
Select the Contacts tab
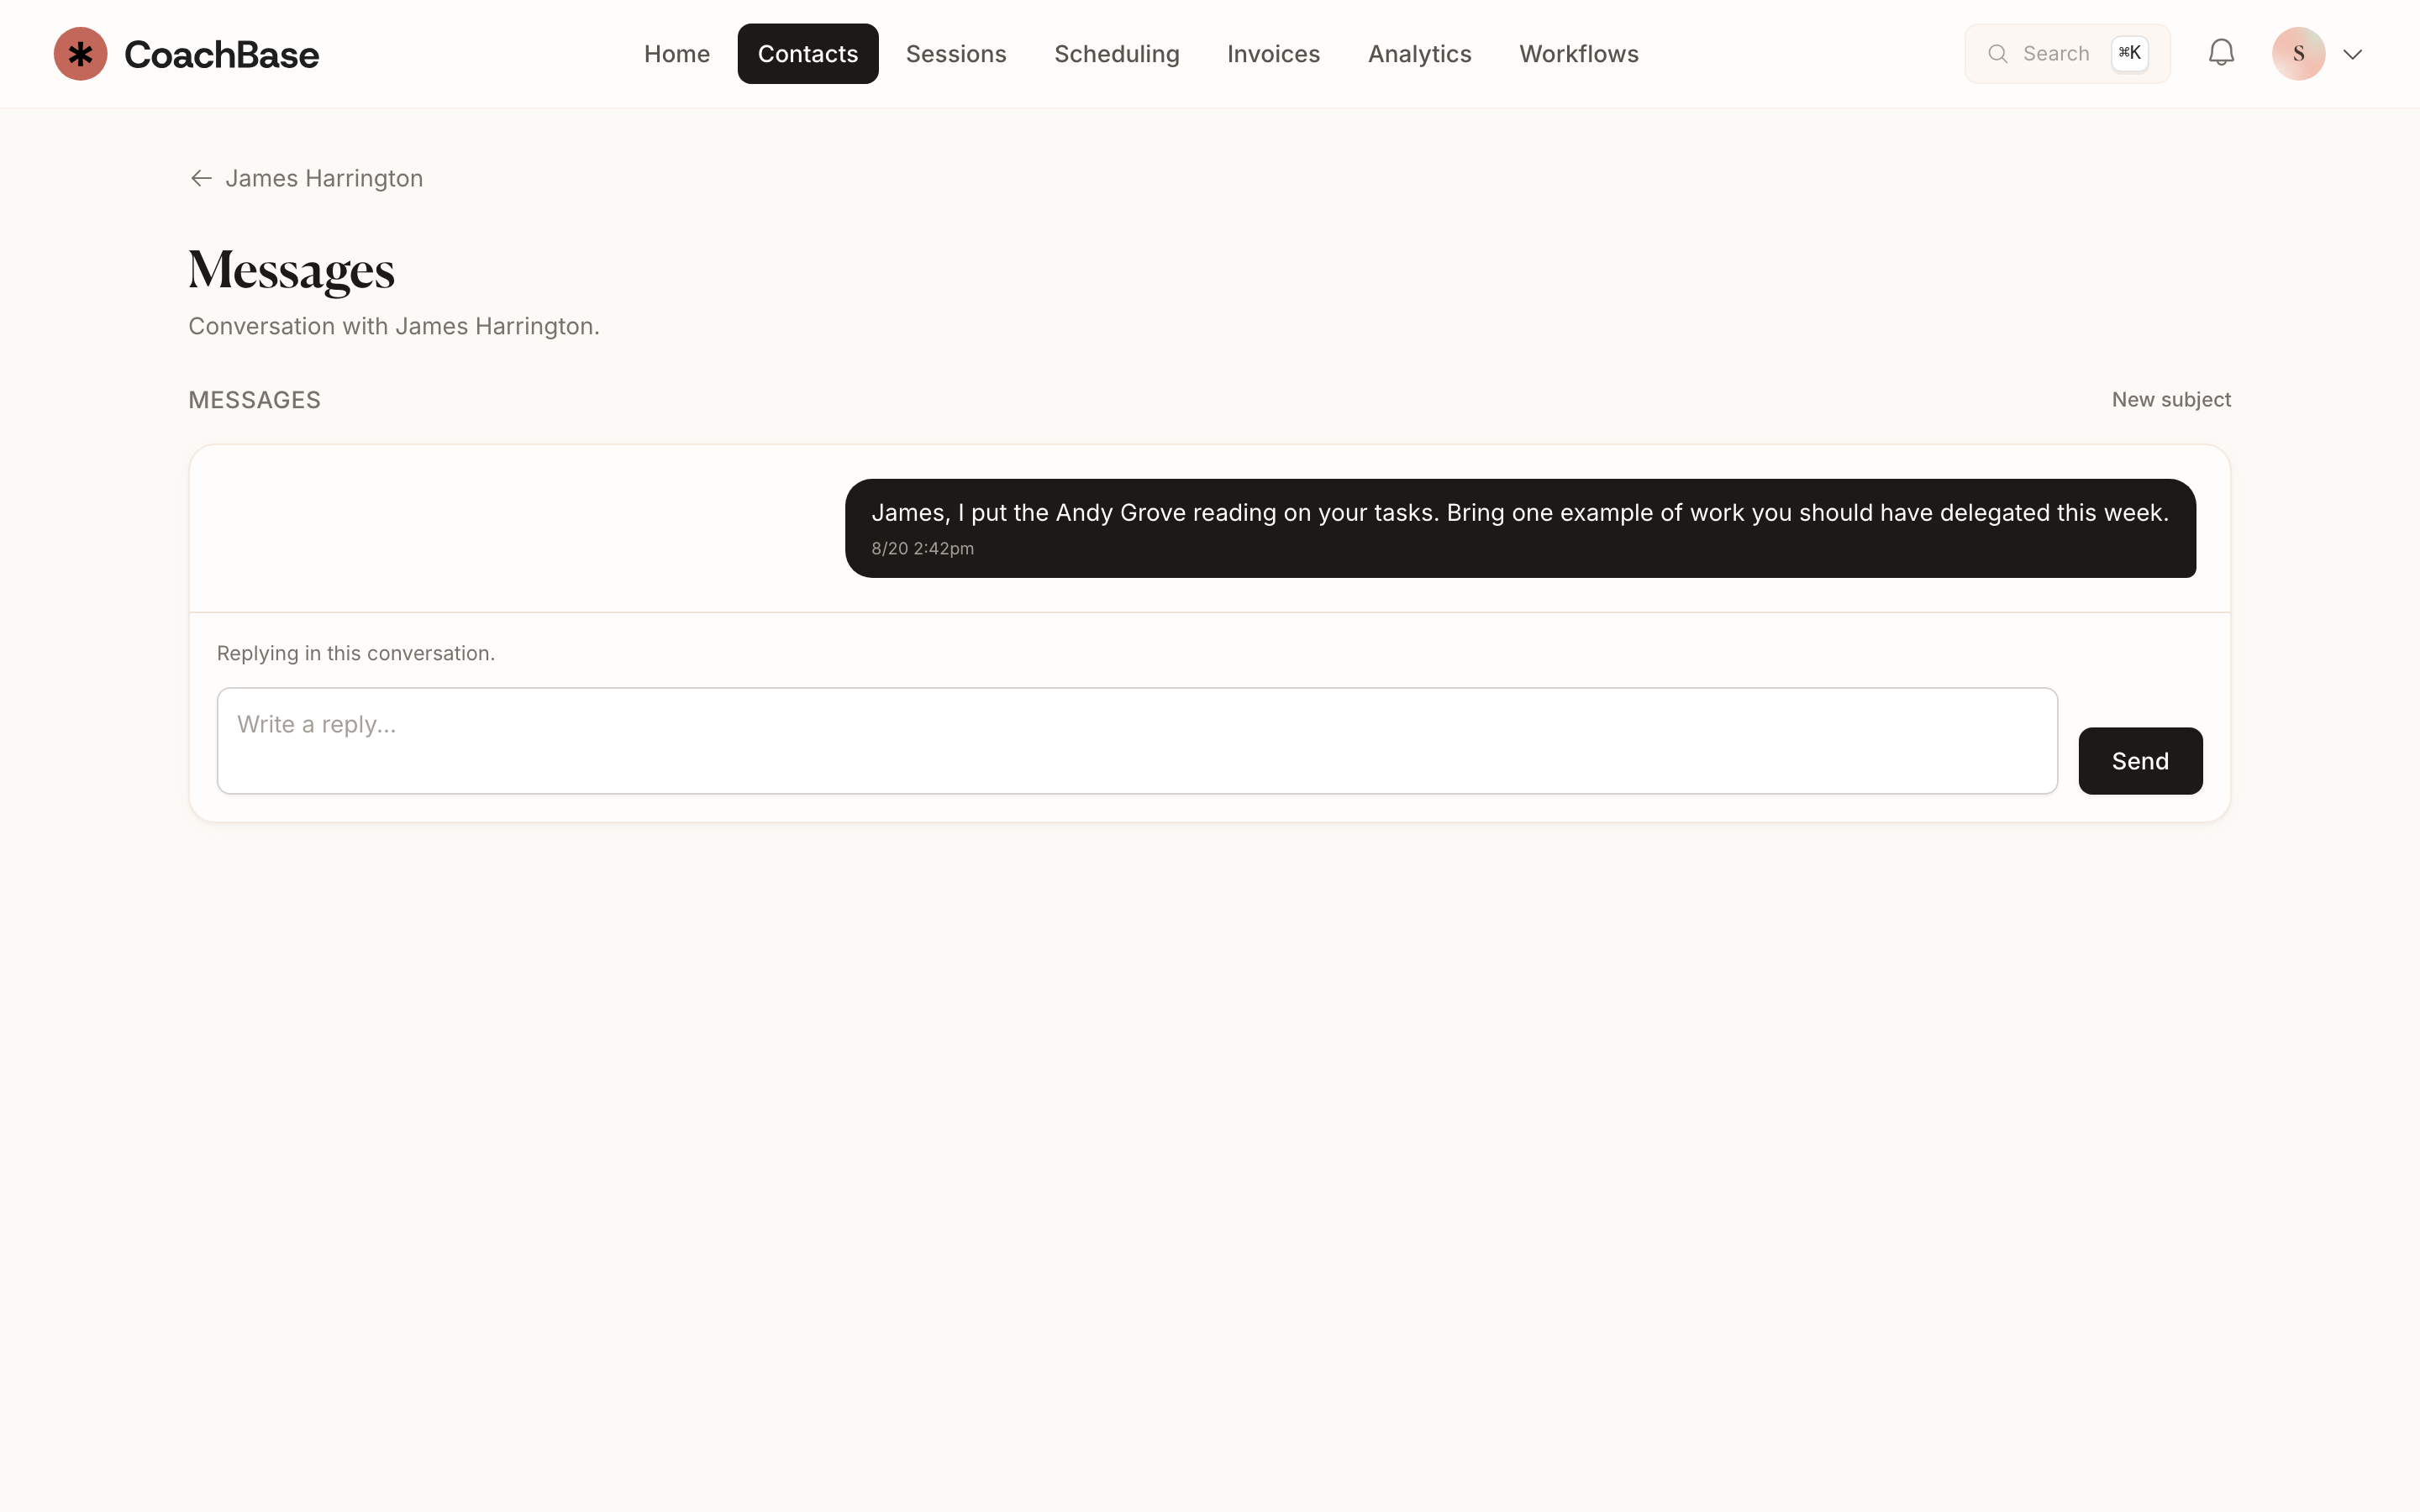(x=808, y=54)
